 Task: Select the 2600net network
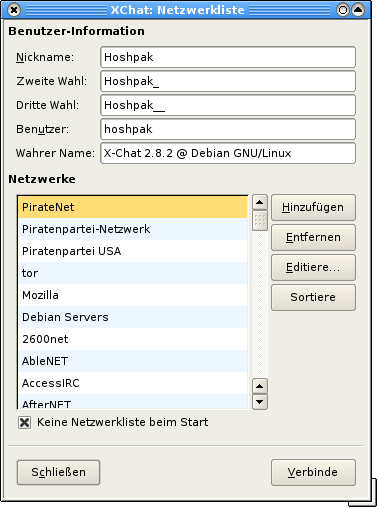133,339
